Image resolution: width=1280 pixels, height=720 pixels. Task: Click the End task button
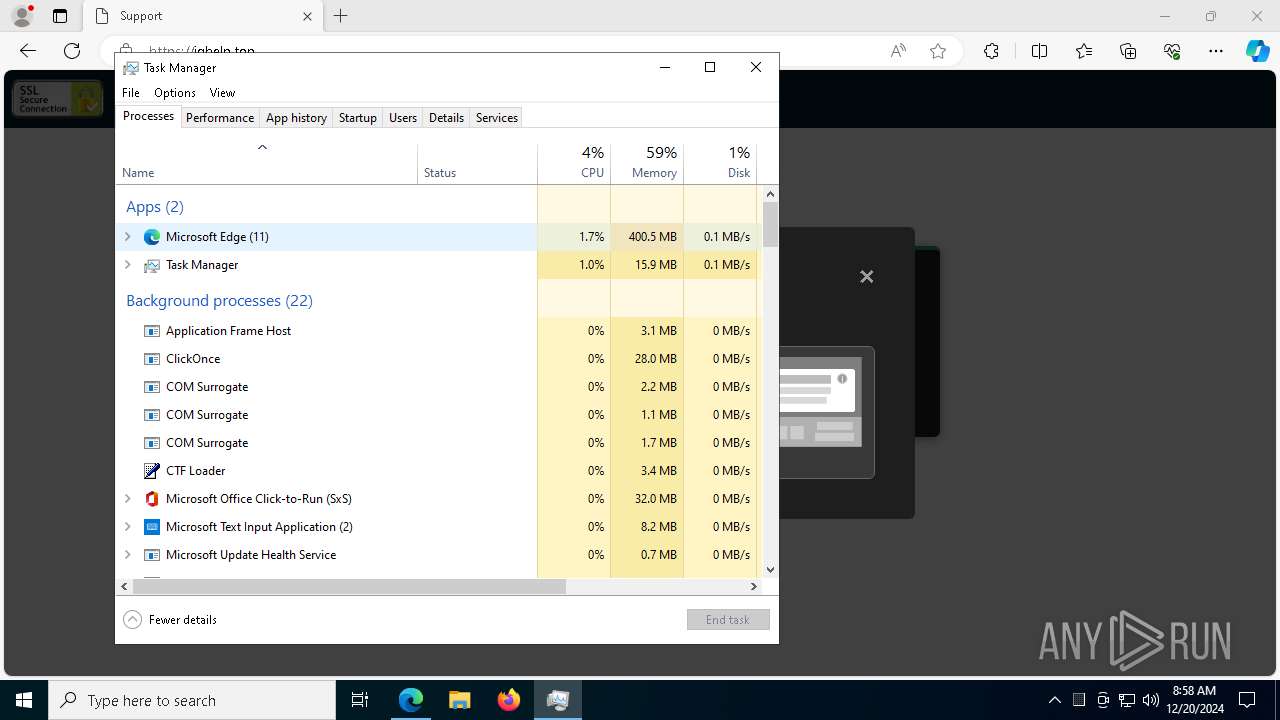click(x=728, y=620)
